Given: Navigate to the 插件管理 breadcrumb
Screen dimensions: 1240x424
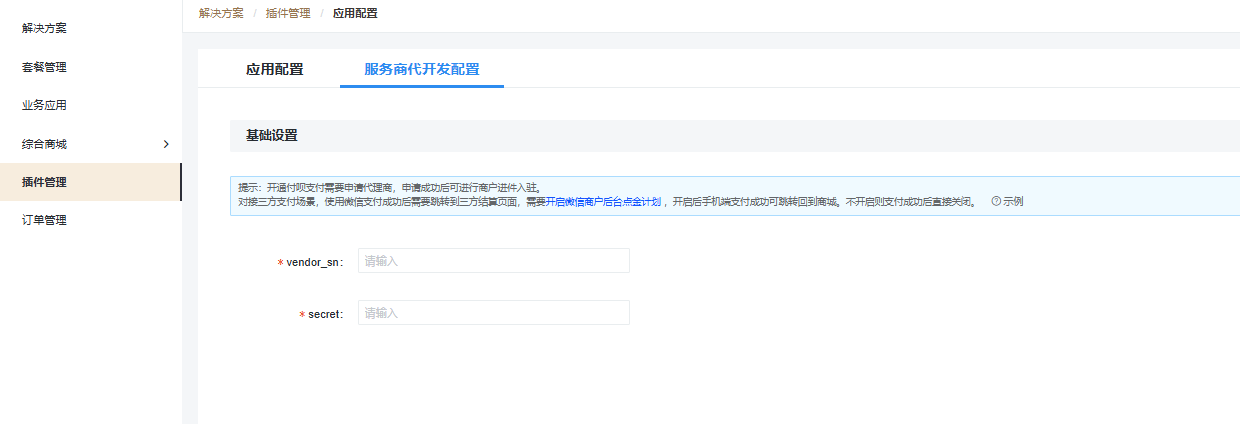Looking at the screenshot, I should (x=287, y=13).
